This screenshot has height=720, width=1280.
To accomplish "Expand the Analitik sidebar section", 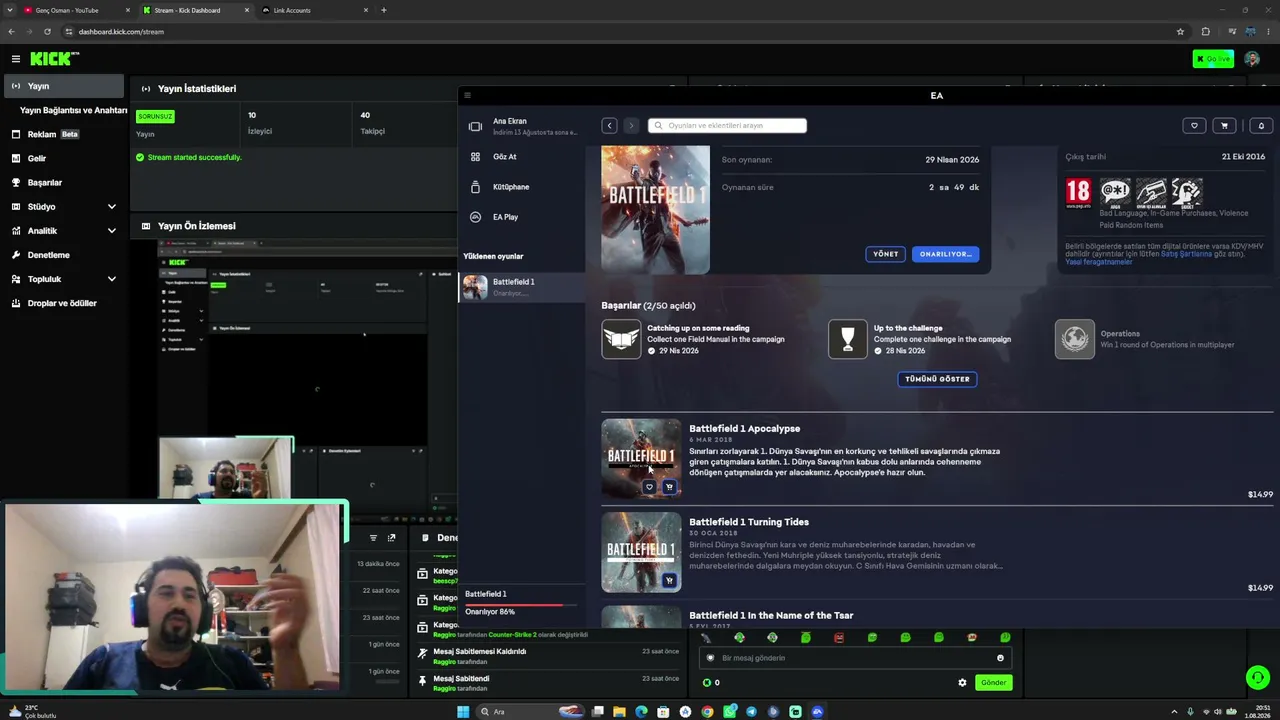I will tap(112, 231).
